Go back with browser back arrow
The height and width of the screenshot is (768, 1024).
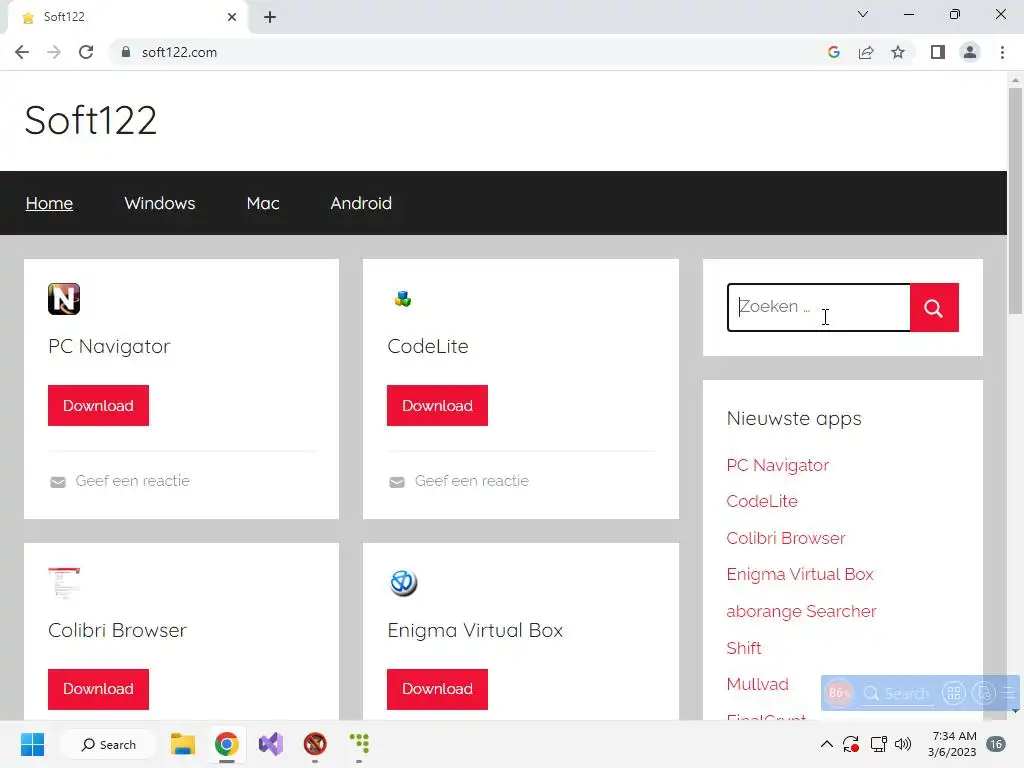(x=22, y=52)
